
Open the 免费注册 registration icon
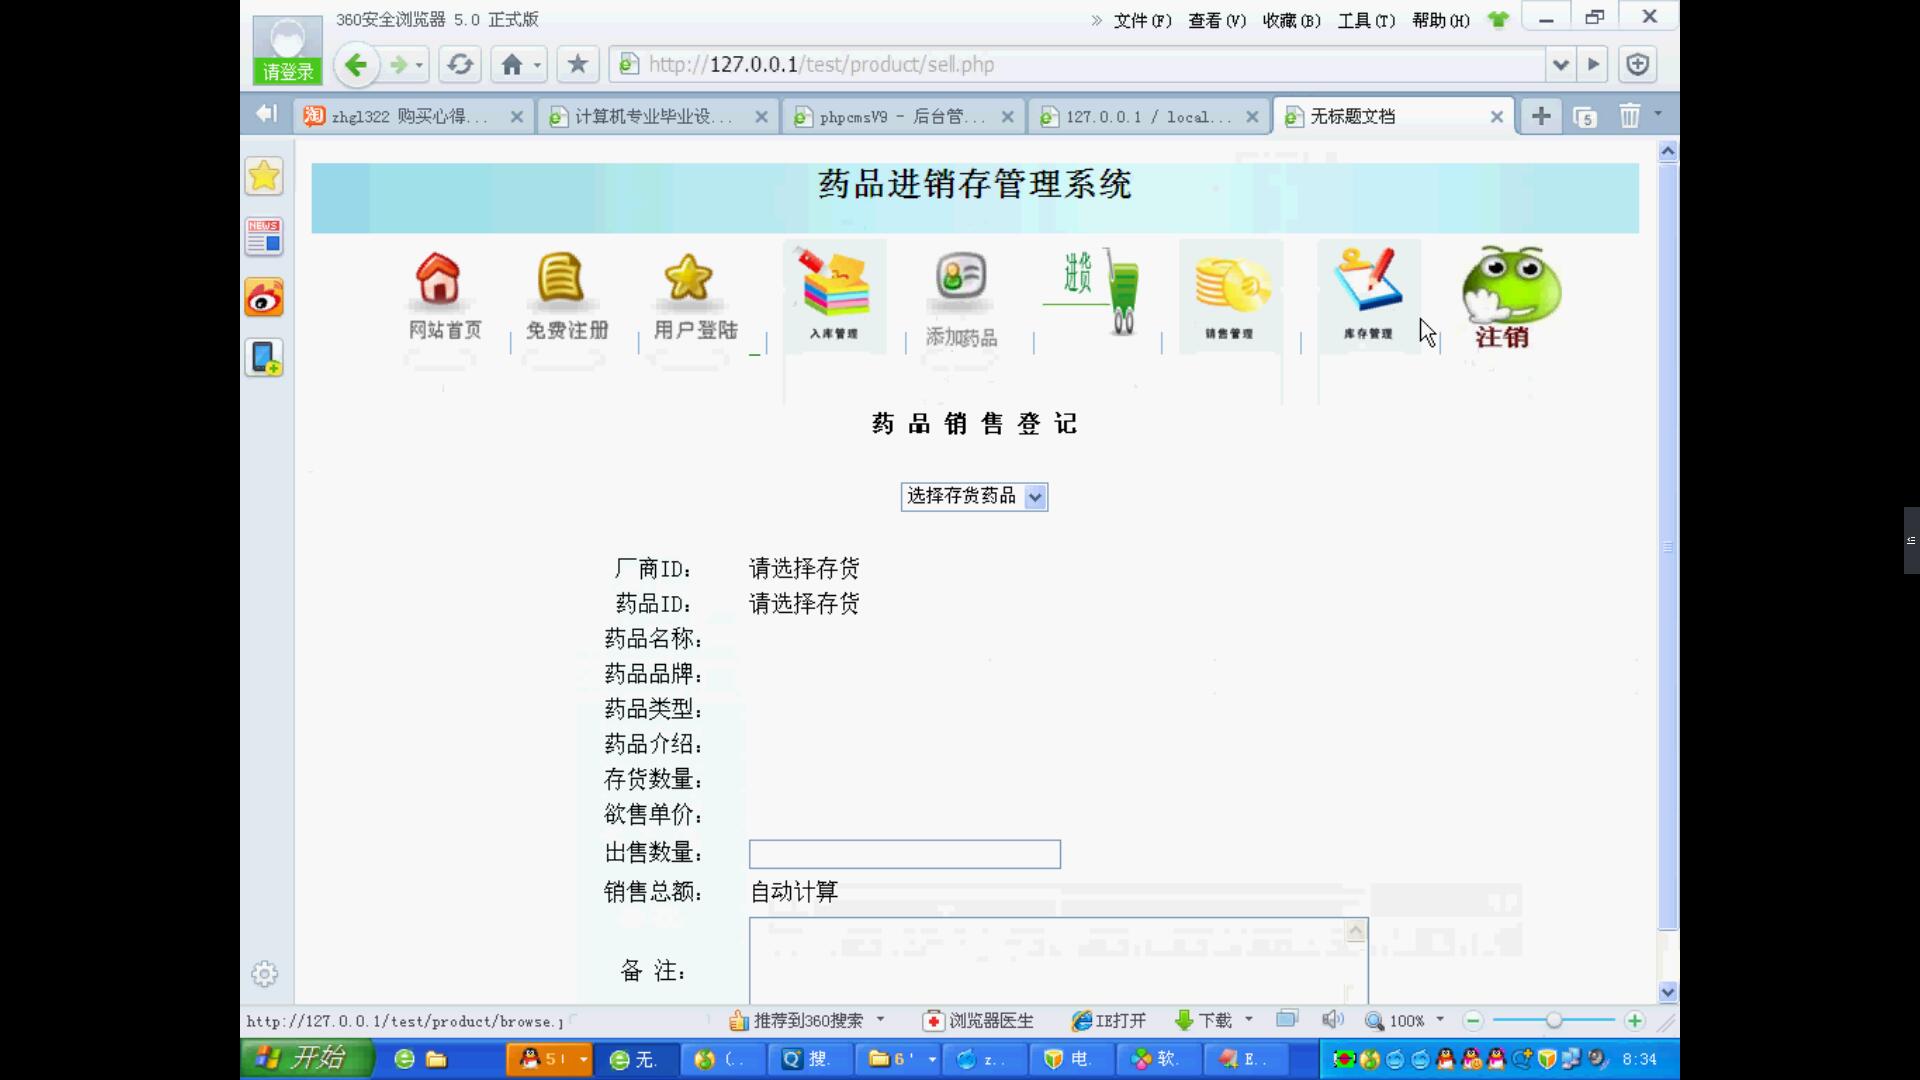[x=566, y=296]
